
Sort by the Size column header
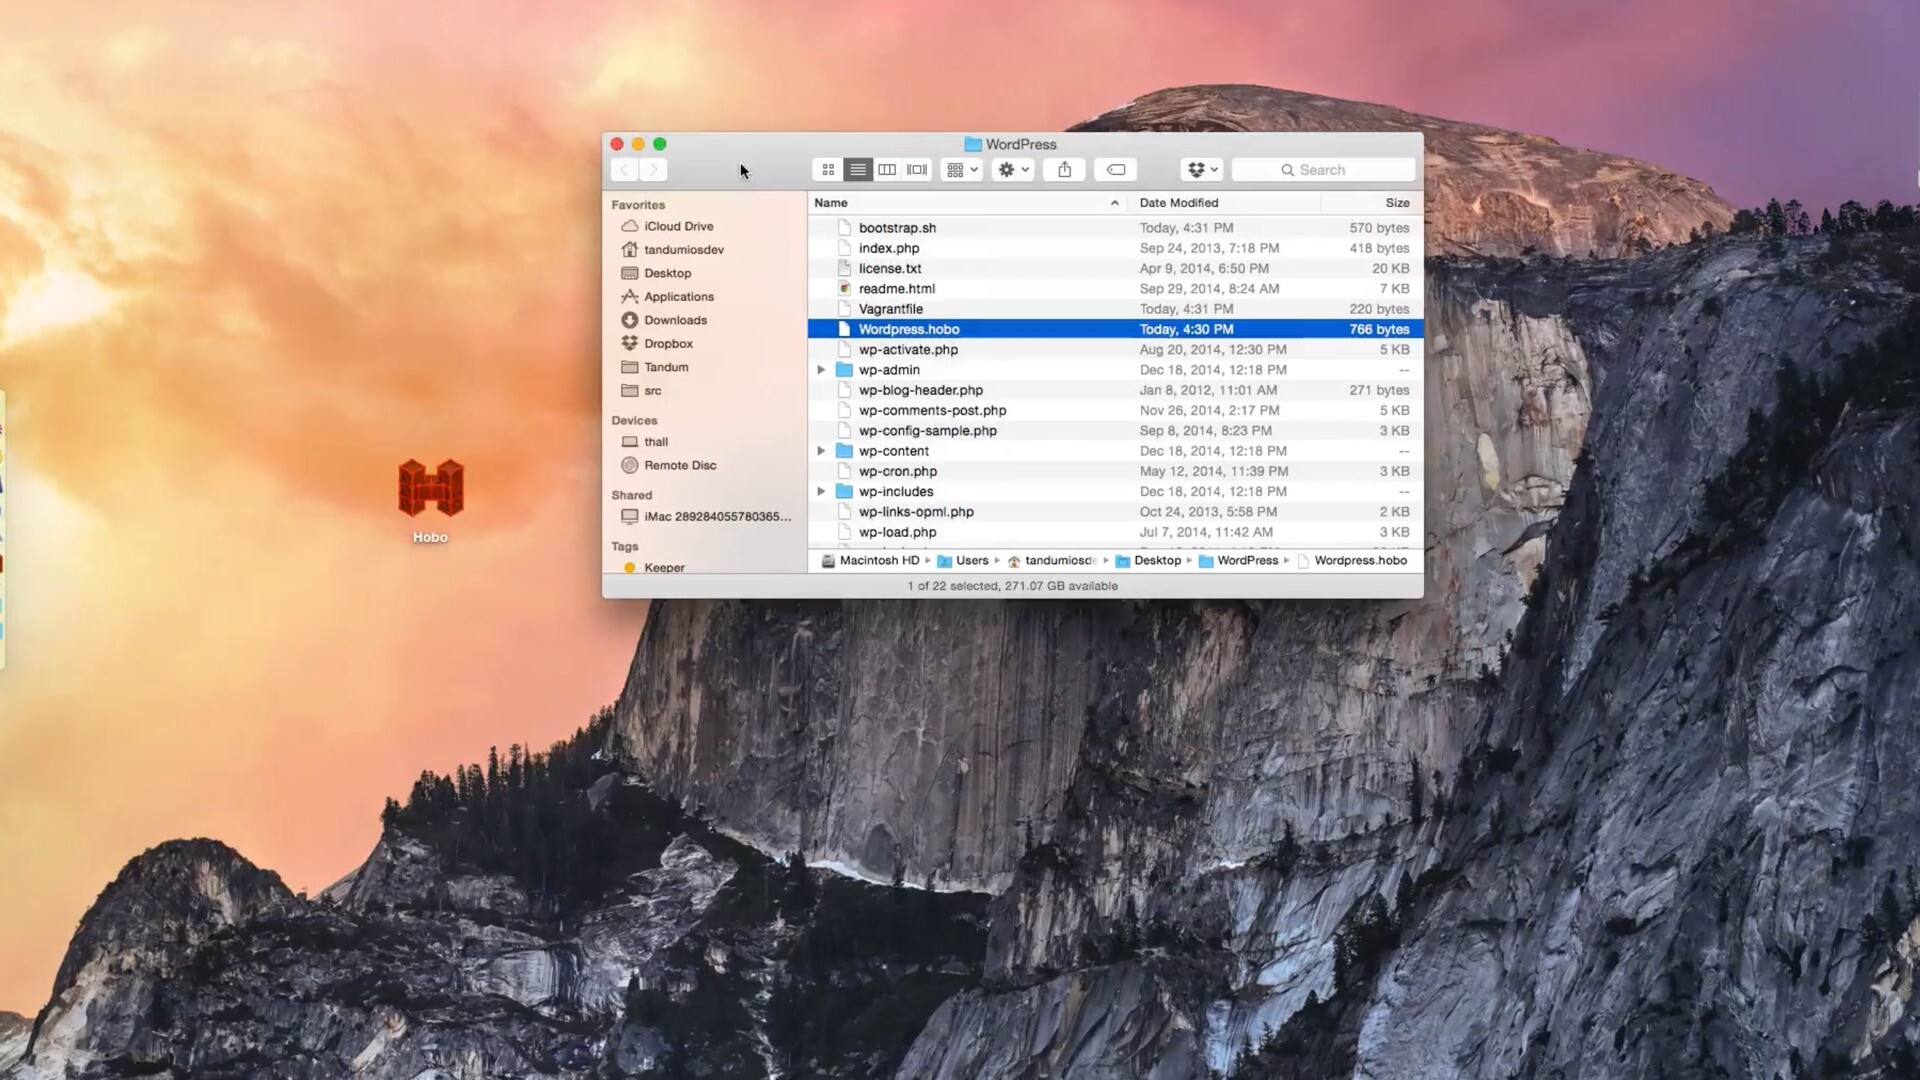pyautogui.click(x=1372, y=203)
